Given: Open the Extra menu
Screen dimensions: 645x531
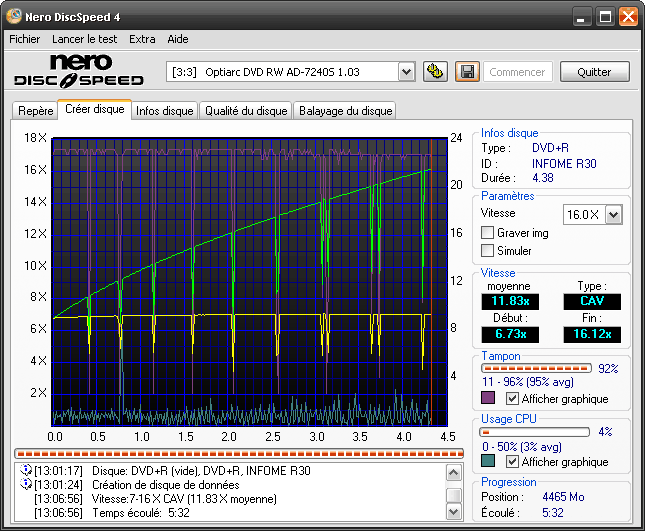Looking at the screenshot, I should coord(142,39).
